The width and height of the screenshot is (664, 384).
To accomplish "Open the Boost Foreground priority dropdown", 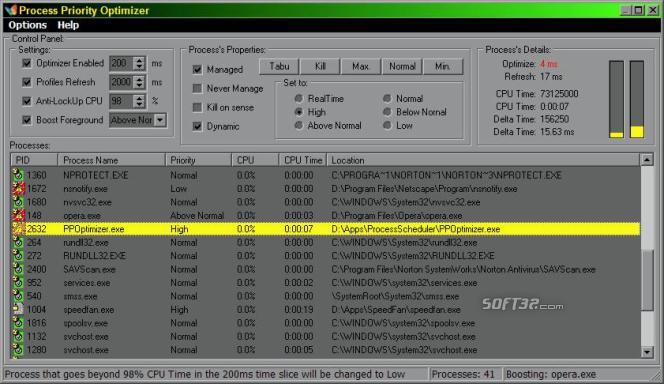I will (160, 120).
